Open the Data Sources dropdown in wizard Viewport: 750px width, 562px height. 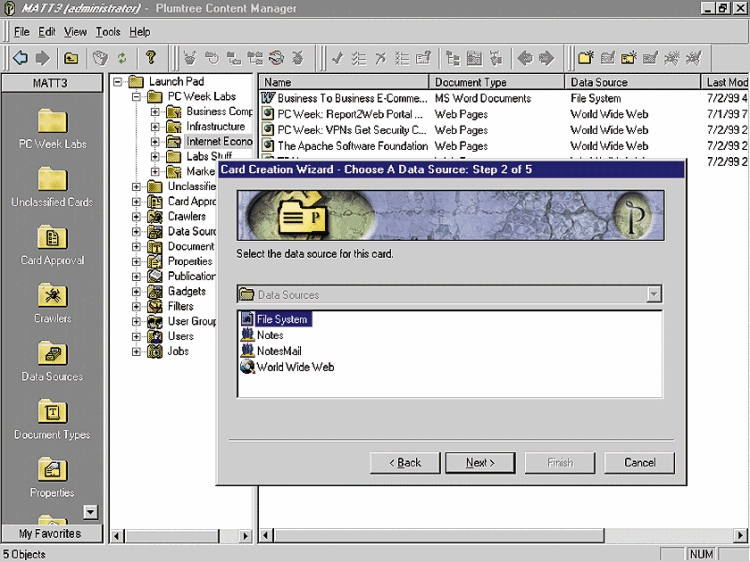pos(654,294)
